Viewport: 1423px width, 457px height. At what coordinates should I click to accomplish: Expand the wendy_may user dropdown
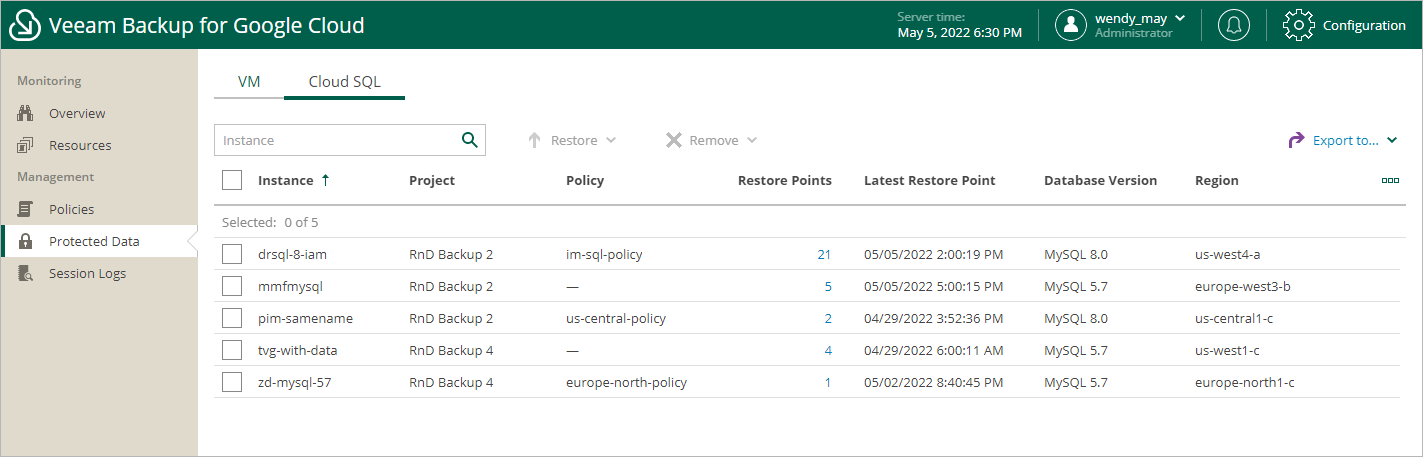coord(1180,18)
